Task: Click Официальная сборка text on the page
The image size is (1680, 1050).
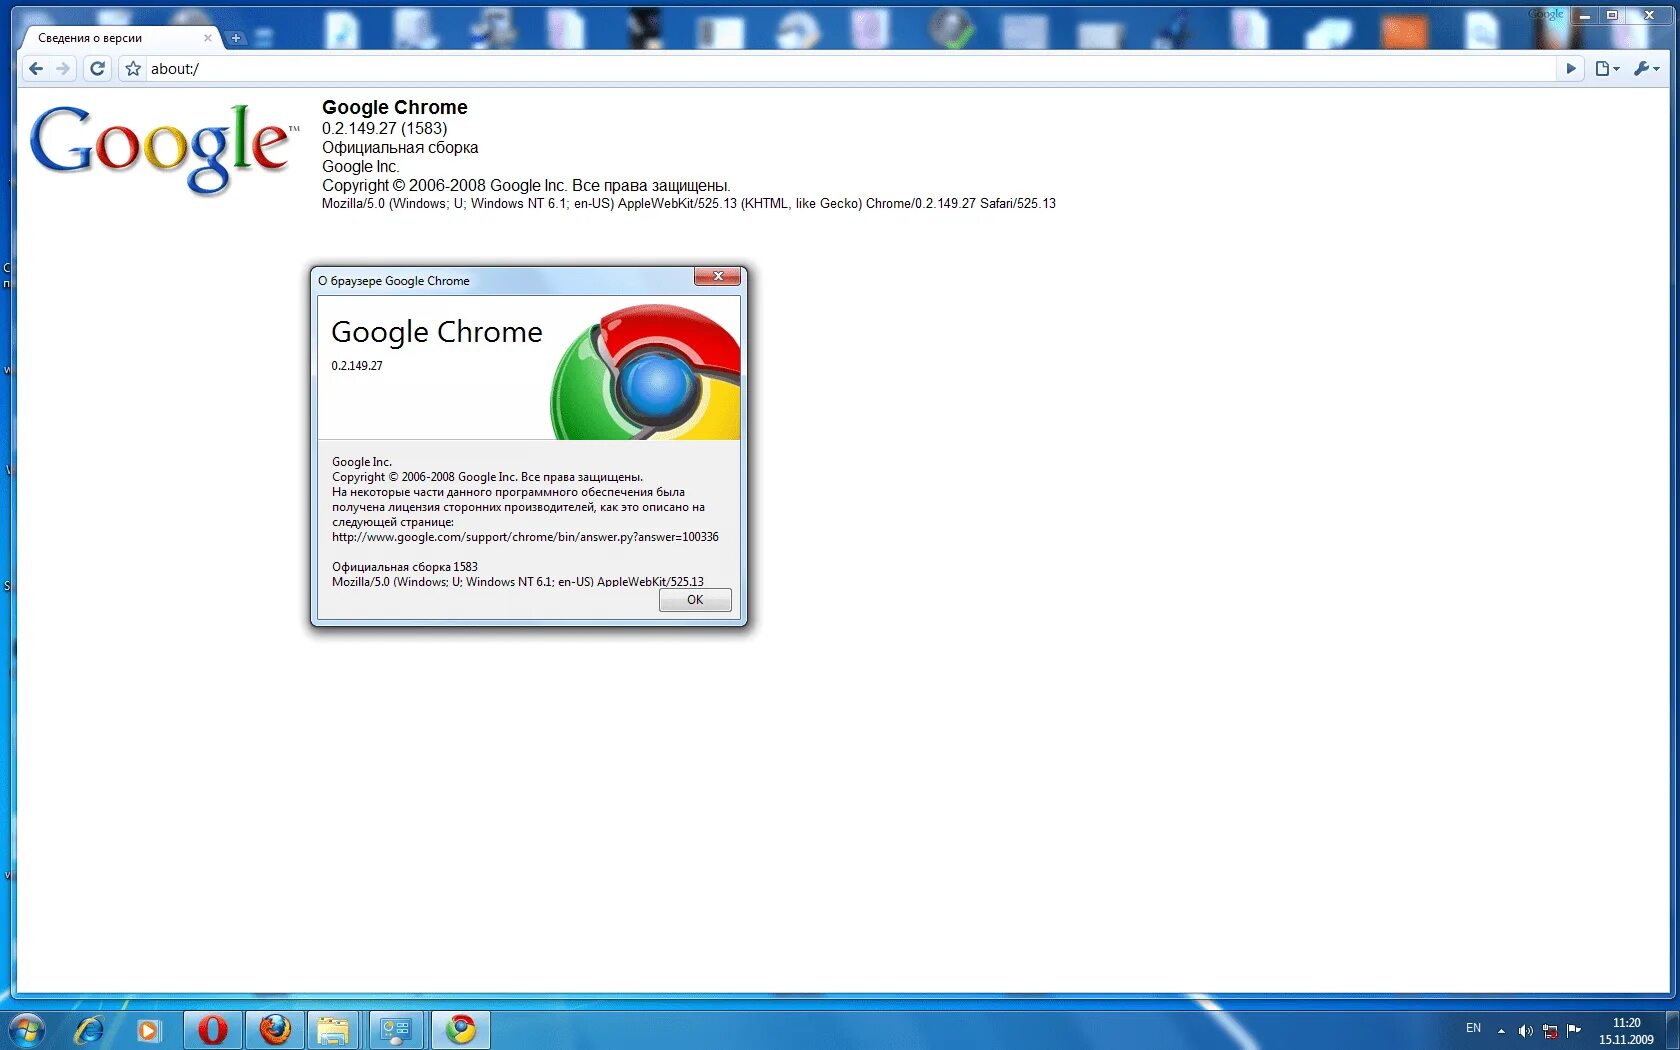Action: click(400, 147)
